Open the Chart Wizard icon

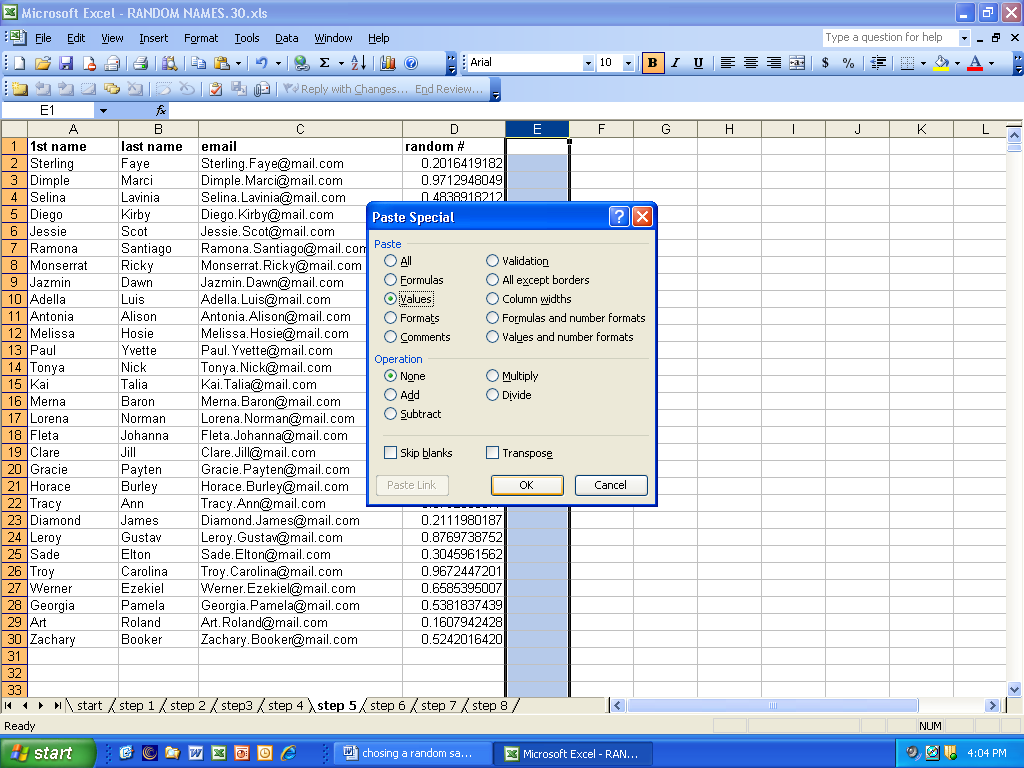point(388,63)
